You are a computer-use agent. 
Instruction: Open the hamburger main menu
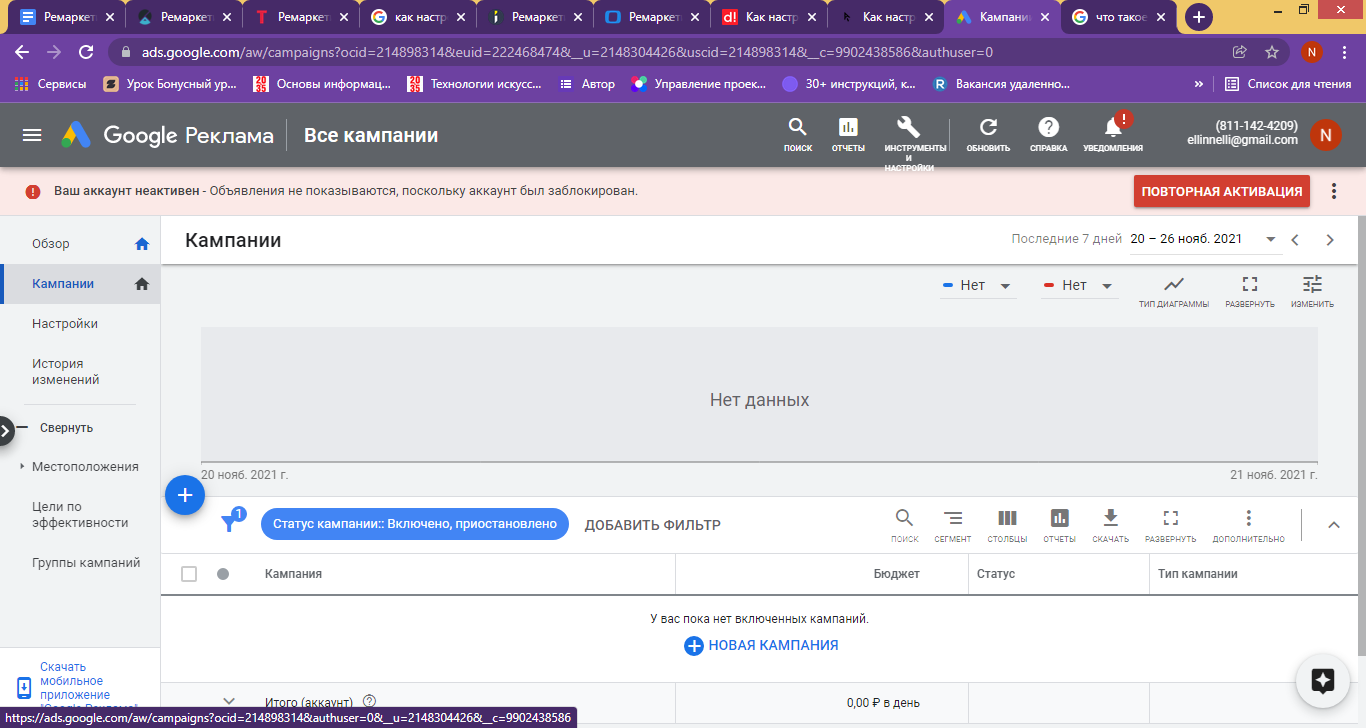(x=32, y=135)
